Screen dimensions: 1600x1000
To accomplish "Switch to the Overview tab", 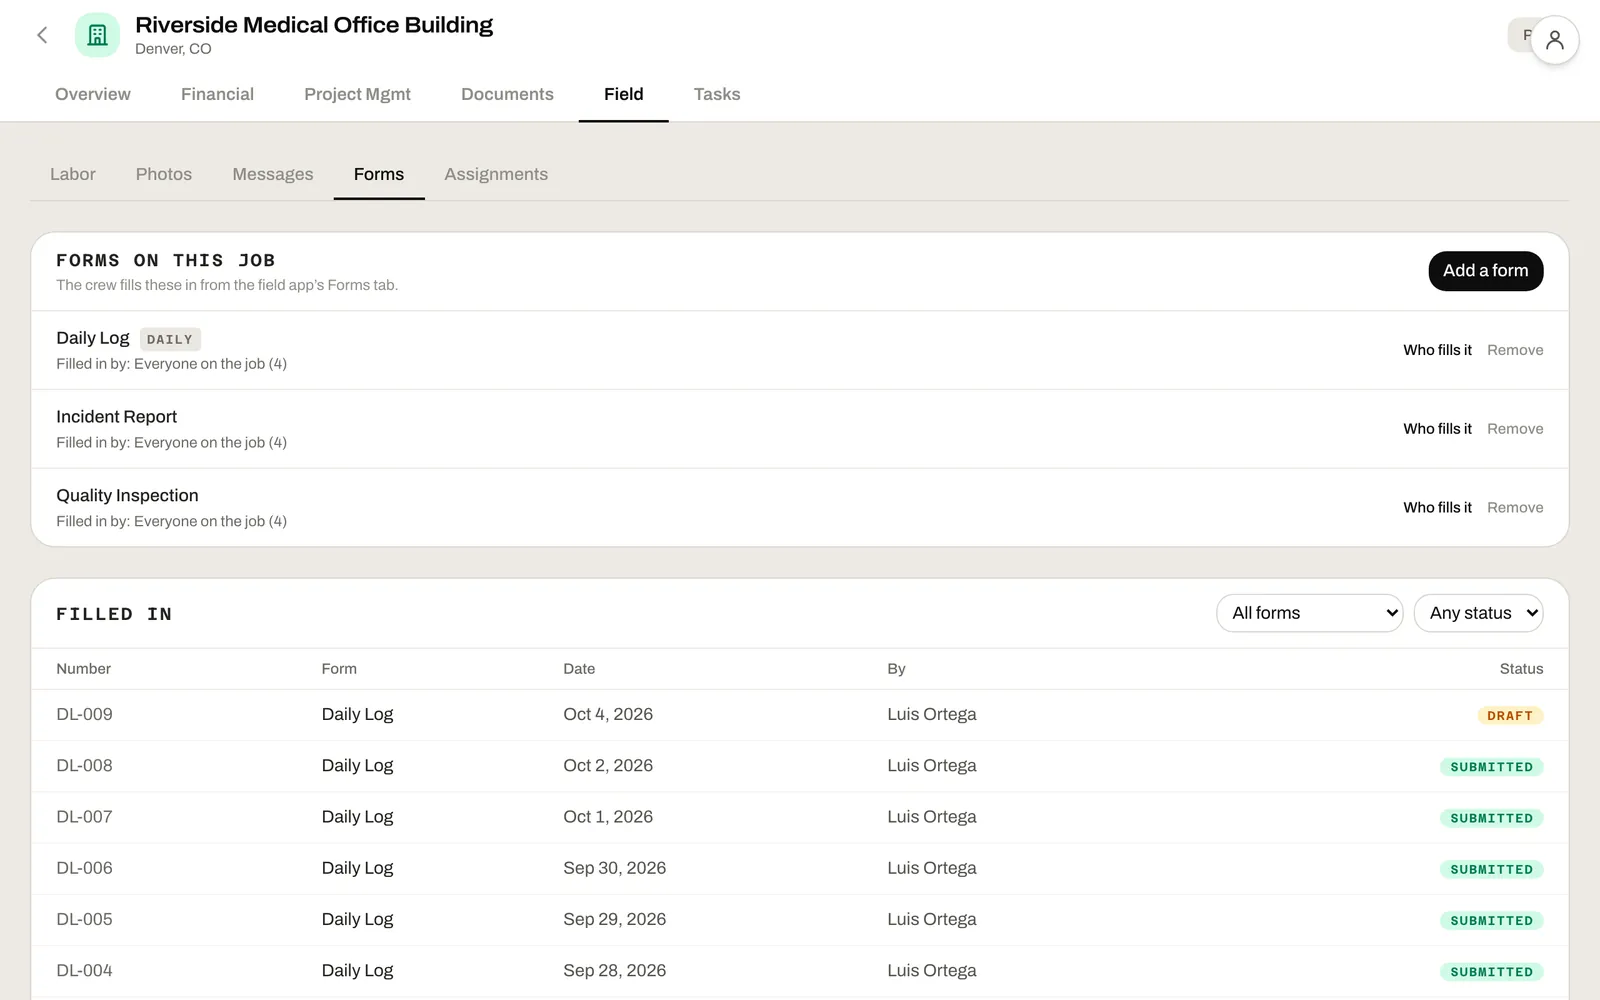I will 93,94.
